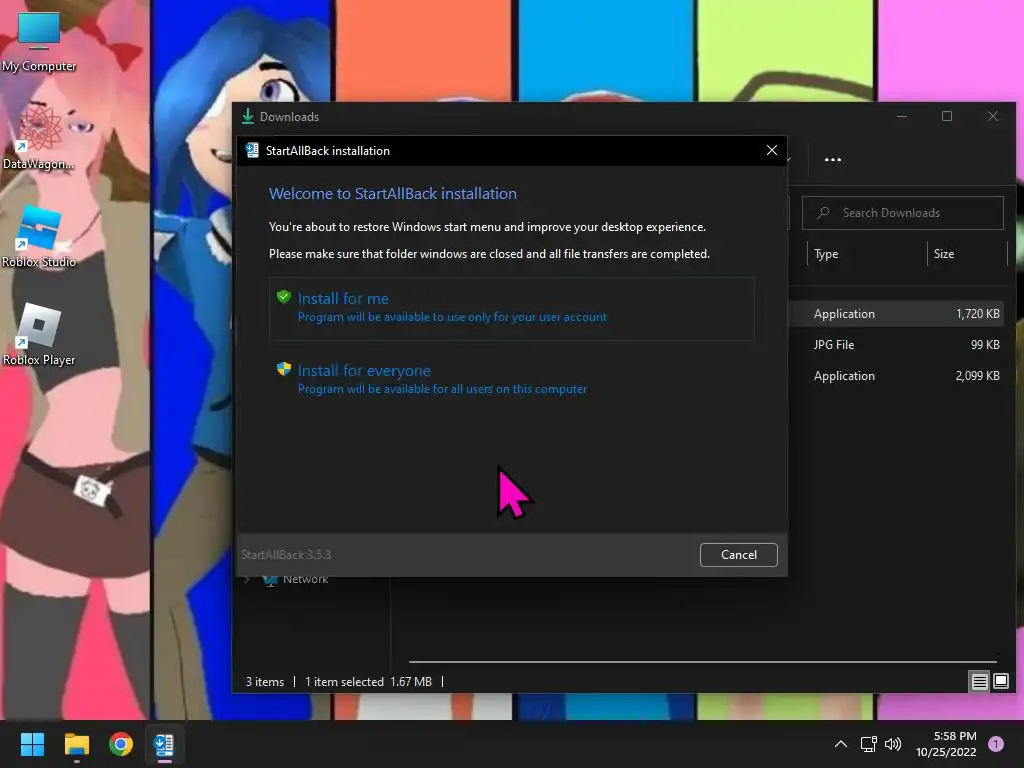1024x768 pixels.
Task: Click the green shield icon beside Install for me
Action: [x=283, y=297]
